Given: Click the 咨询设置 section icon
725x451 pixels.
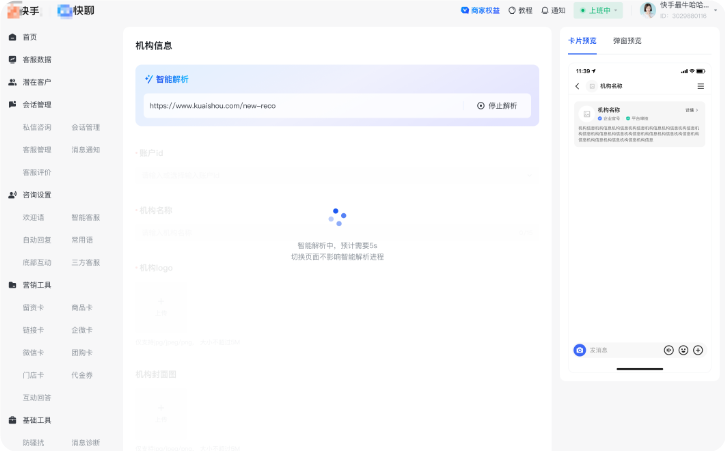Looking at the screenshot, I should [x=12, y=195].
